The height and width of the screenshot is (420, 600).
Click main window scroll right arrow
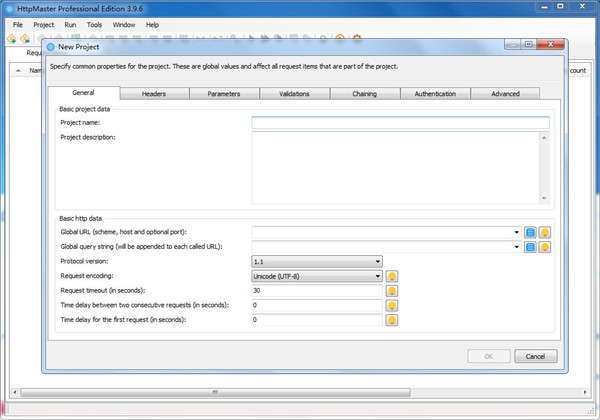pos(585,392)
